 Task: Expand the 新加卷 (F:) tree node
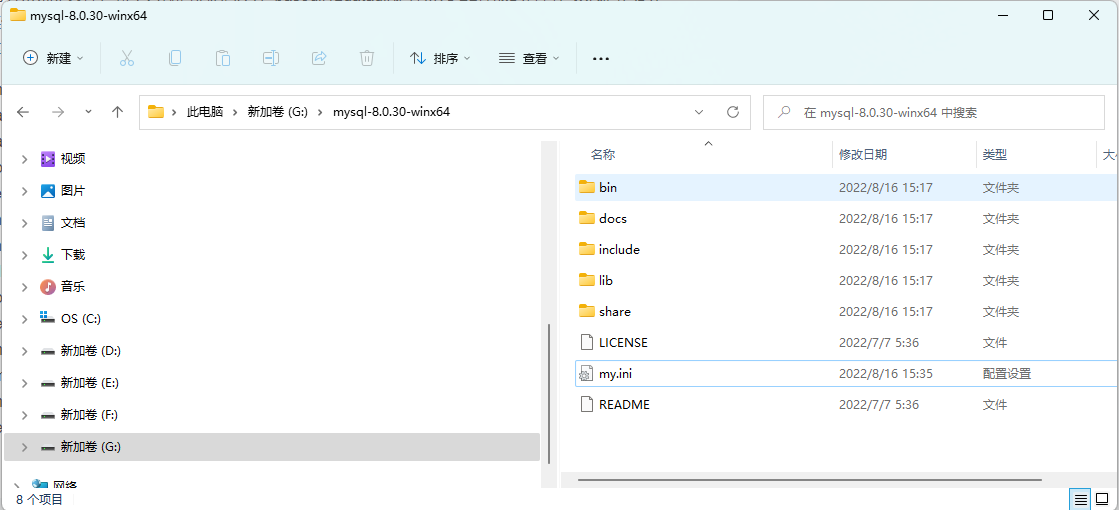coord(24,415)
